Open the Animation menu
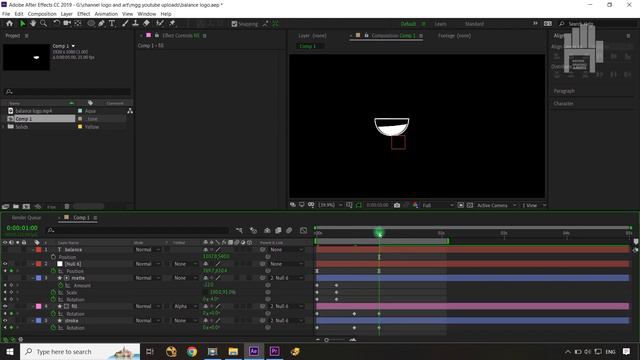The height and width of the screenshot is (360, 640). pos(106,14)
